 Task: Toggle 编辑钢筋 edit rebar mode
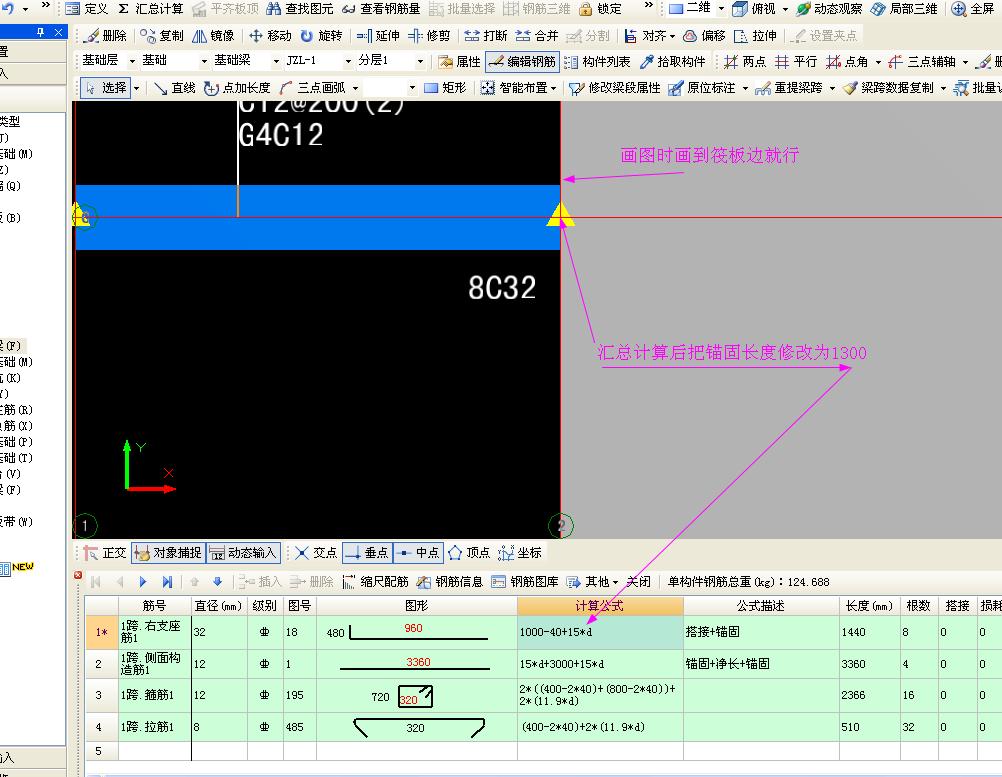(x=523, y=61)
